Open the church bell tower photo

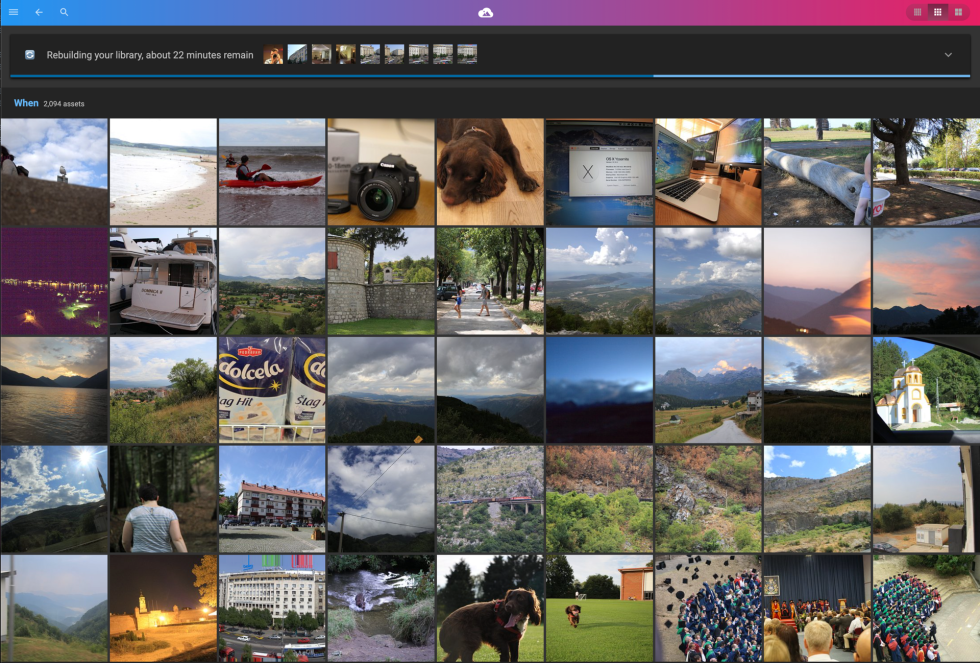click(x=925, y=389)
